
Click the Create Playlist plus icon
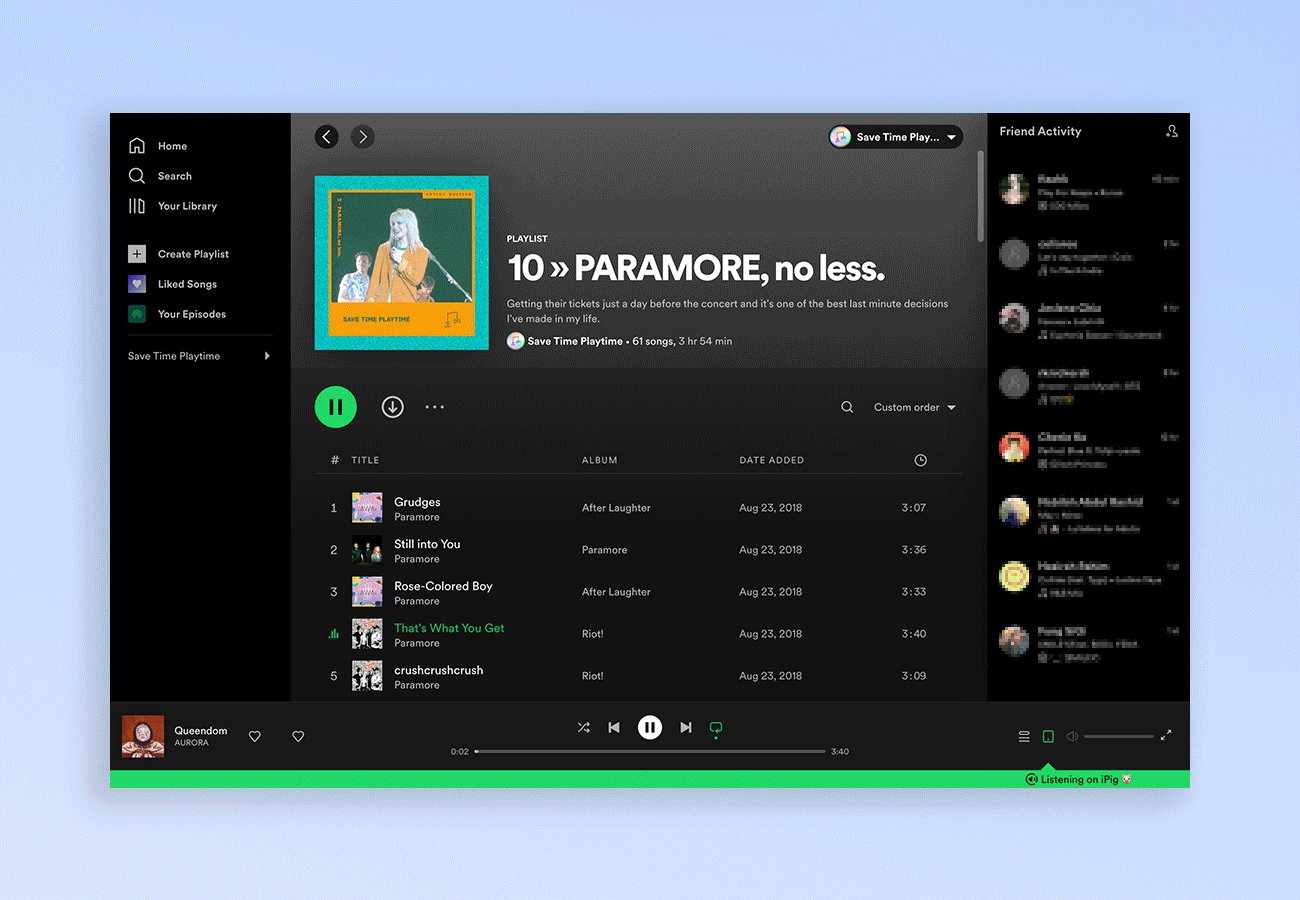click(x=137, y=254)
